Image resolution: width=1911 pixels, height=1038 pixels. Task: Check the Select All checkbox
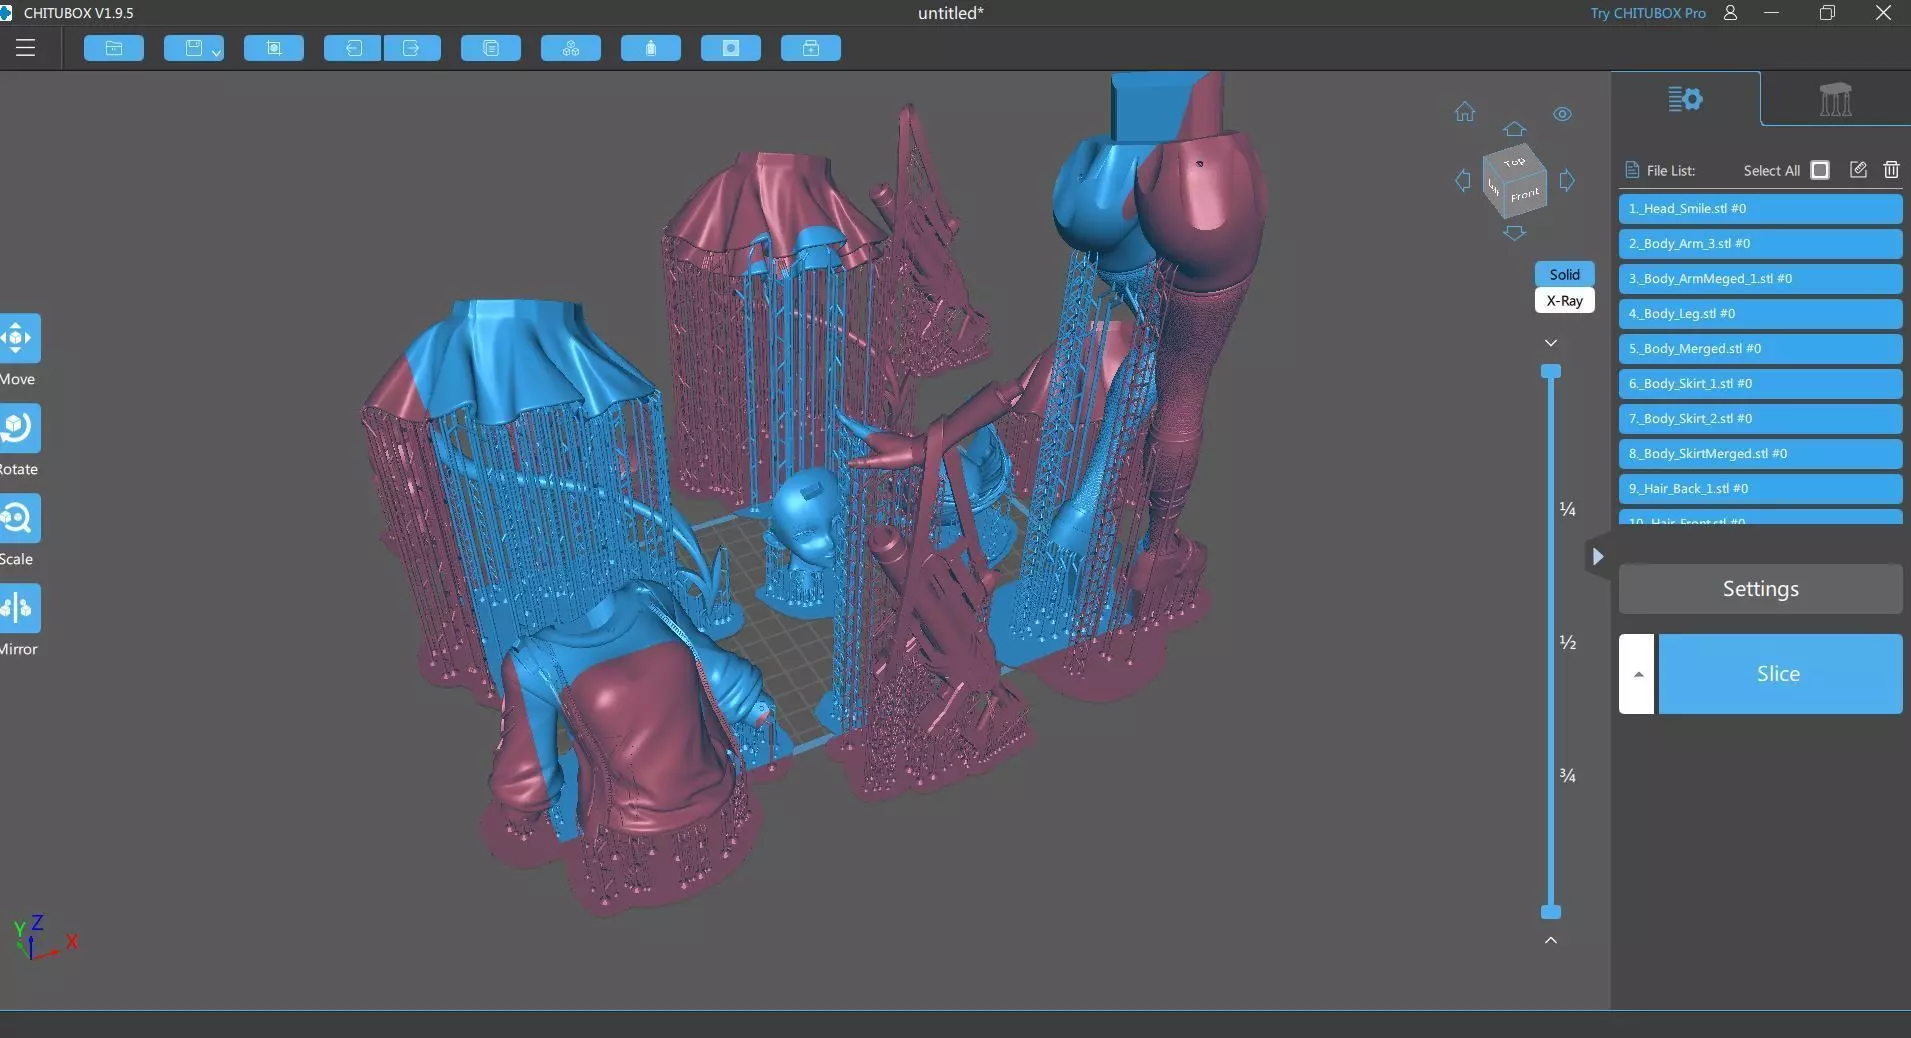pos(1820,170)
